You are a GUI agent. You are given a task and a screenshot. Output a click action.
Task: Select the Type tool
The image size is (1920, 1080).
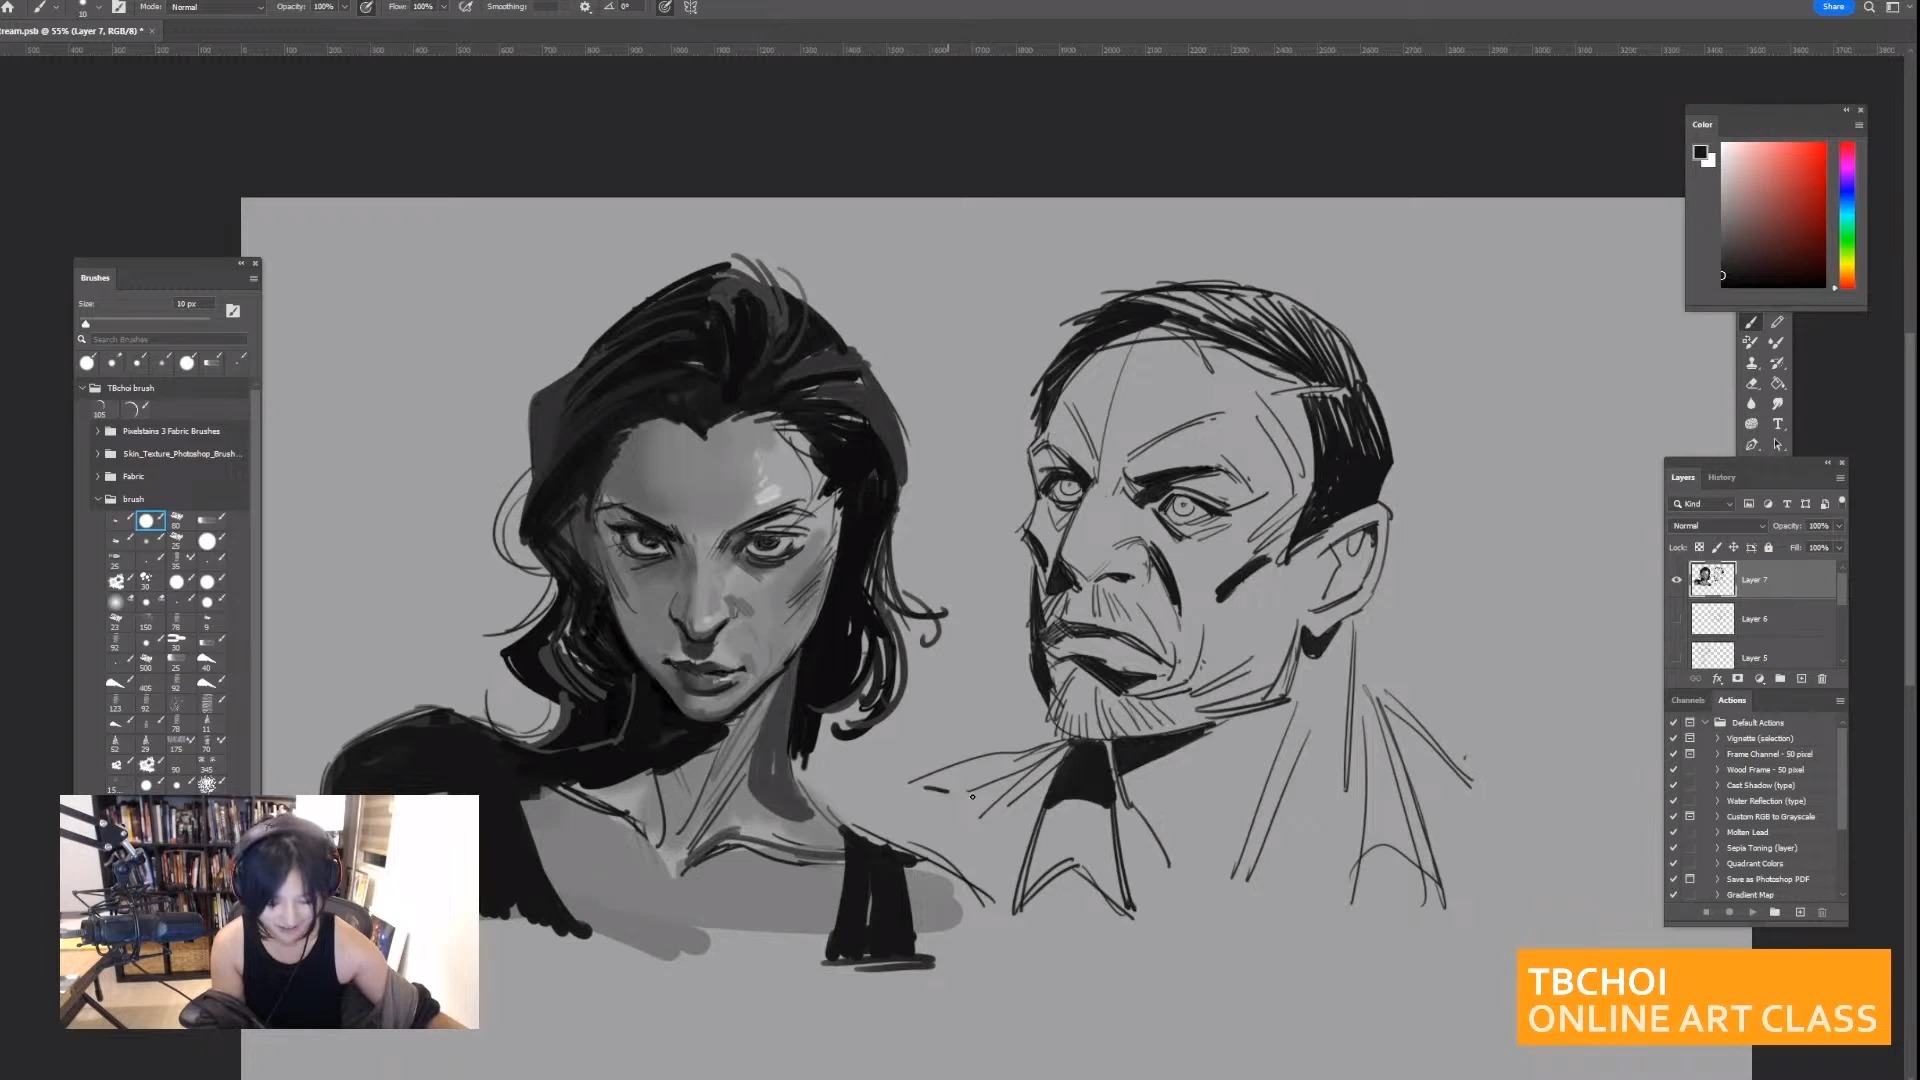1777,424
